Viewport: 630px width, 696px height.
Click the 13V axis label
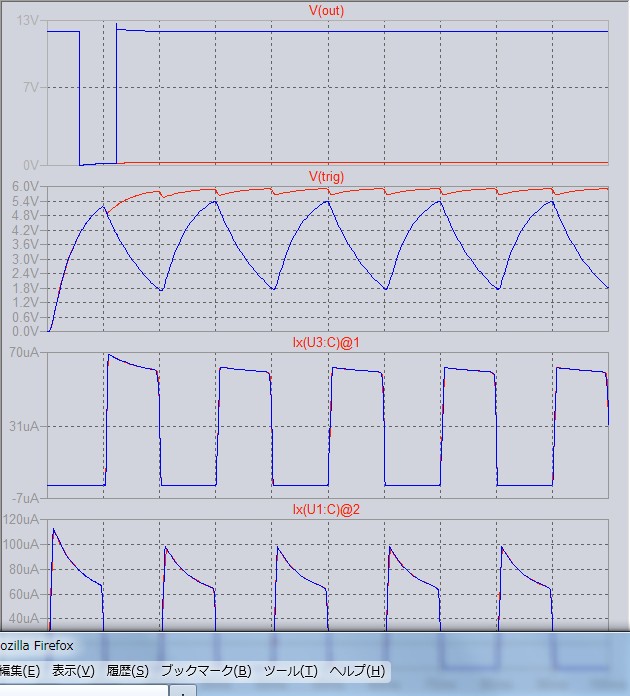(28, 20)
